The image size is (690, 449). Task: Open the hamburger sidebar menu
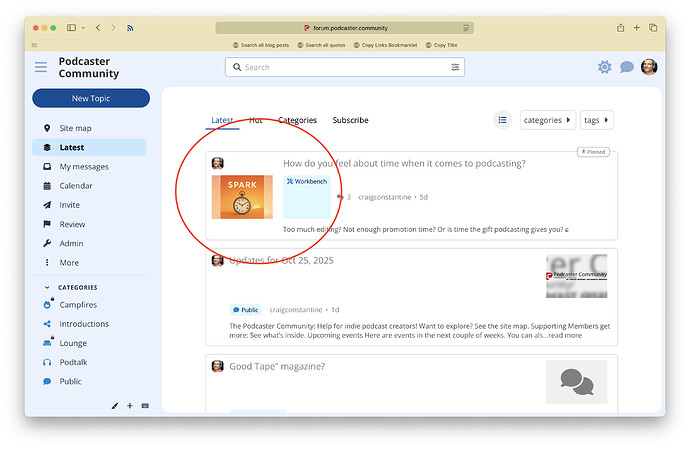41,67
